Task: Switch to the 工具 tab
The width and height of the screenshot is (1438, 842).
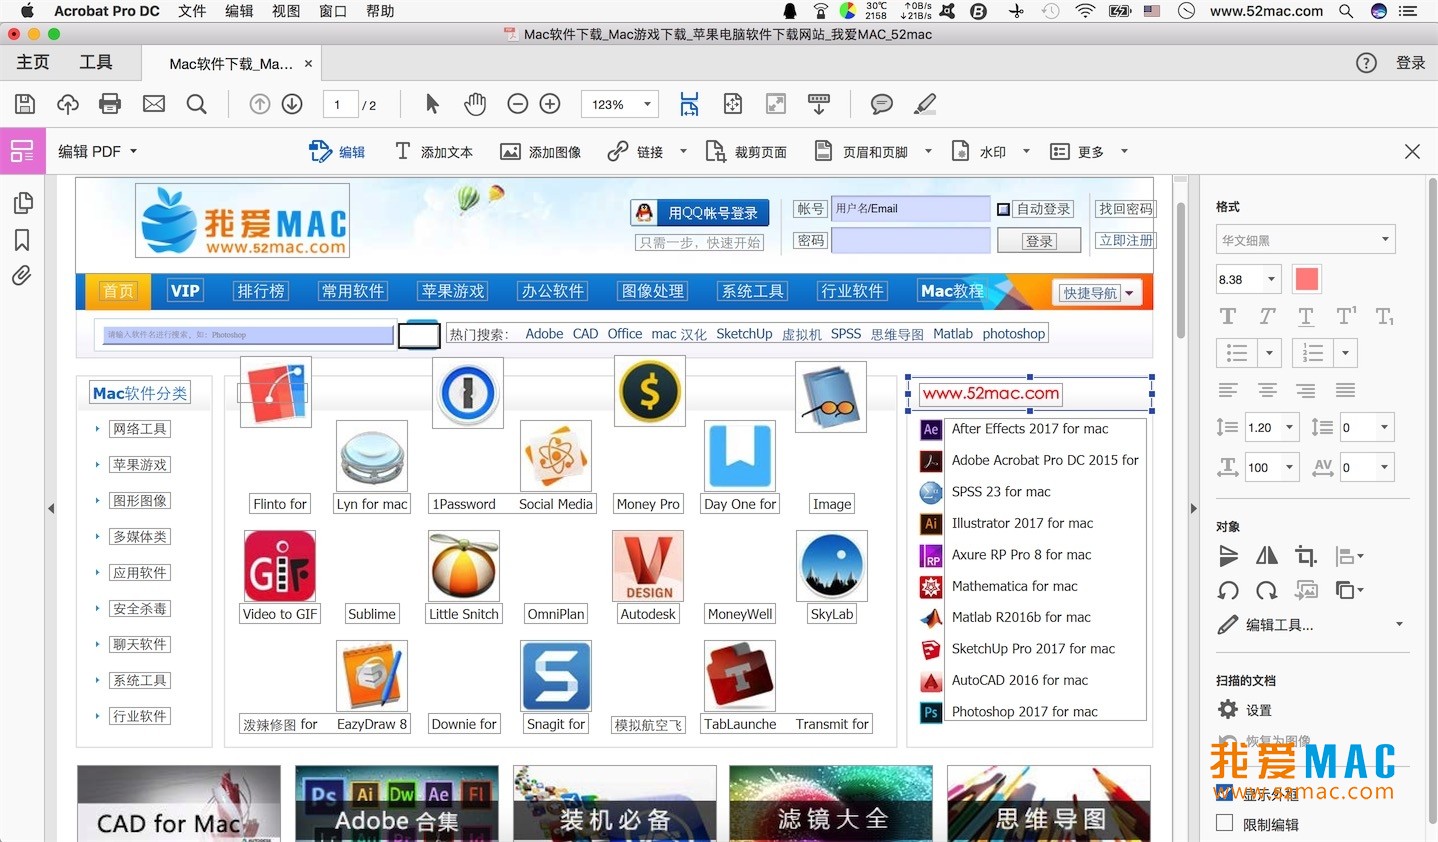Action: click(96, 62)
